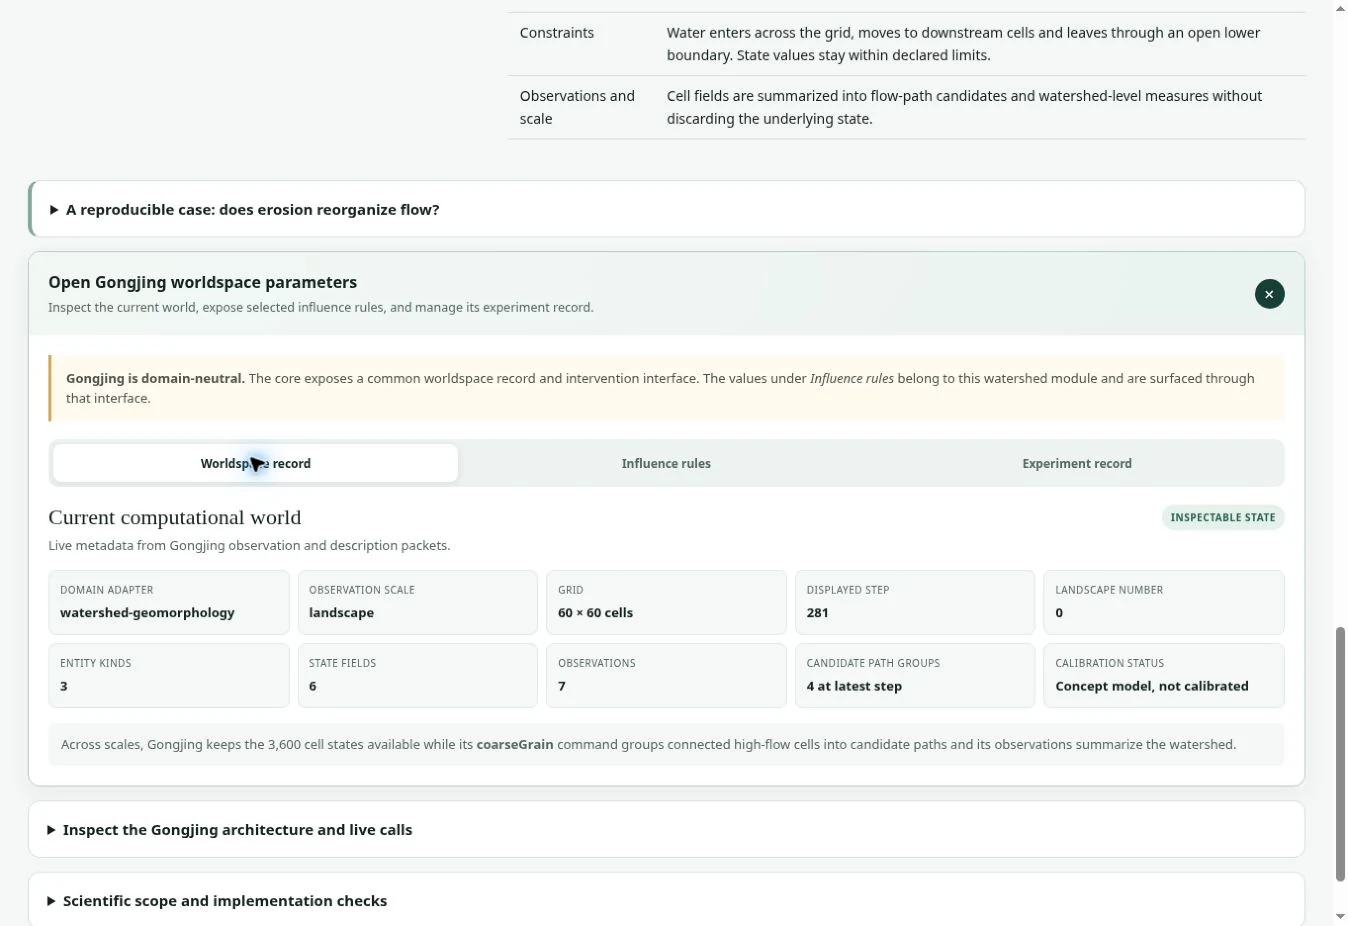Screen dimensions: 1348x926
Task: Close the Gongjing worldspace parameters panel
Action: click(1269, 294)
